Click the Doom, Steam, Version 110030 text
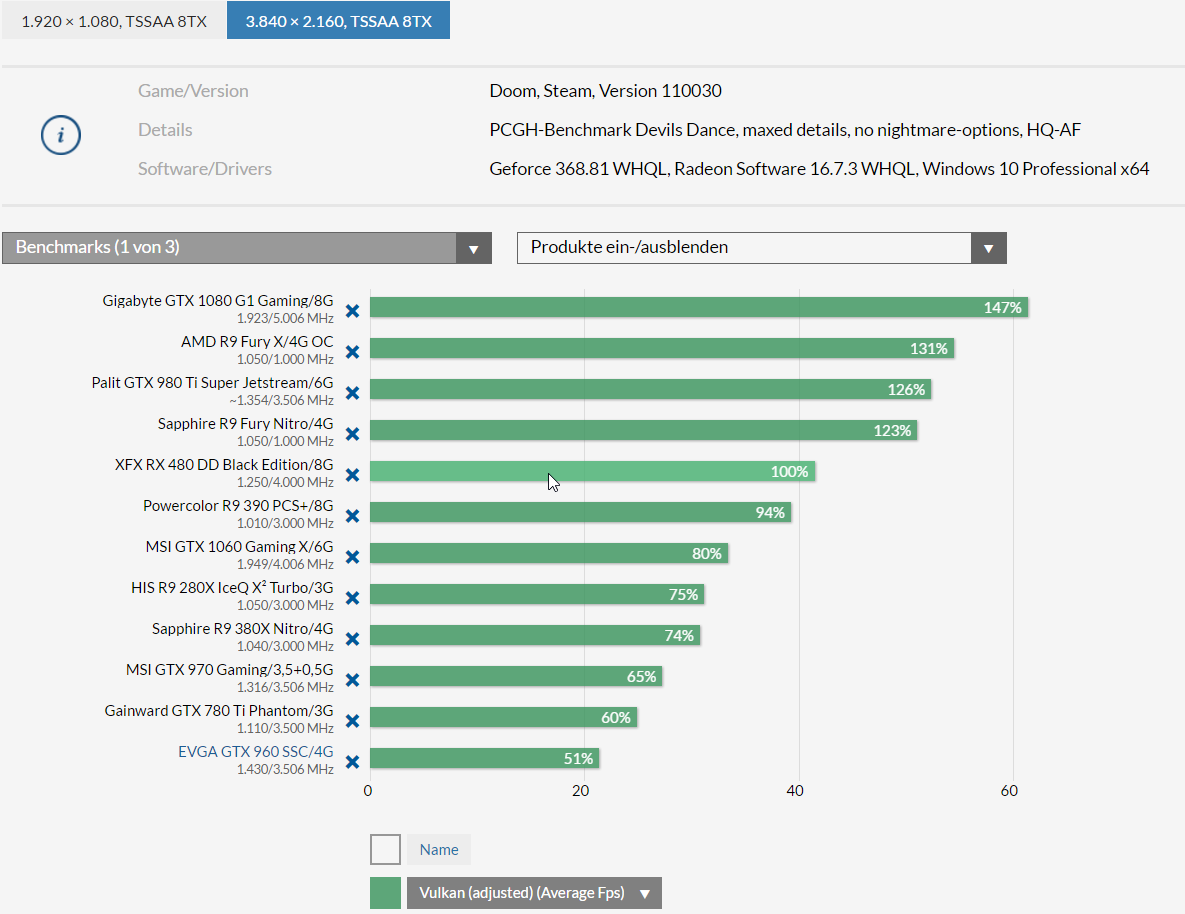This screenshot has height=914, width=1185. pos(605,91)
